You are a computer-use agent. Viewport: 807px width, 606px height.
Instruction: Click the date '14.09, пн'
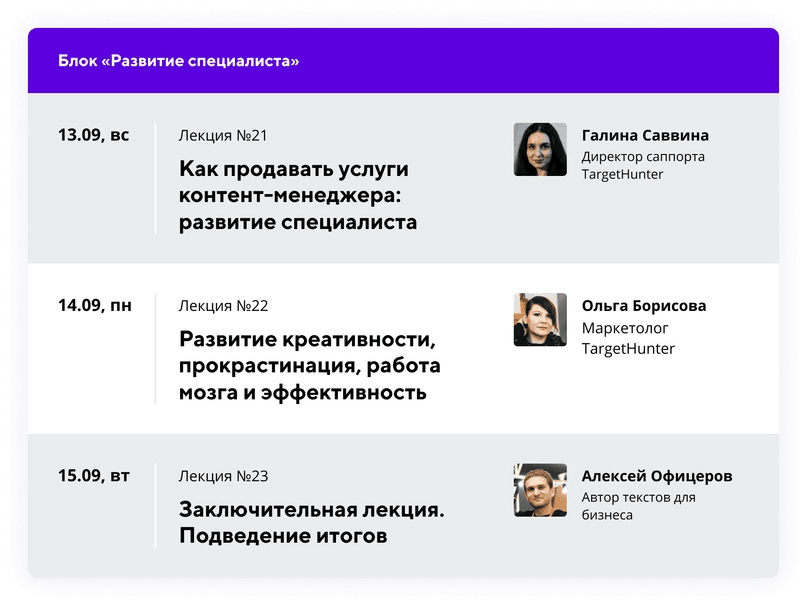[x=95, y=305]
